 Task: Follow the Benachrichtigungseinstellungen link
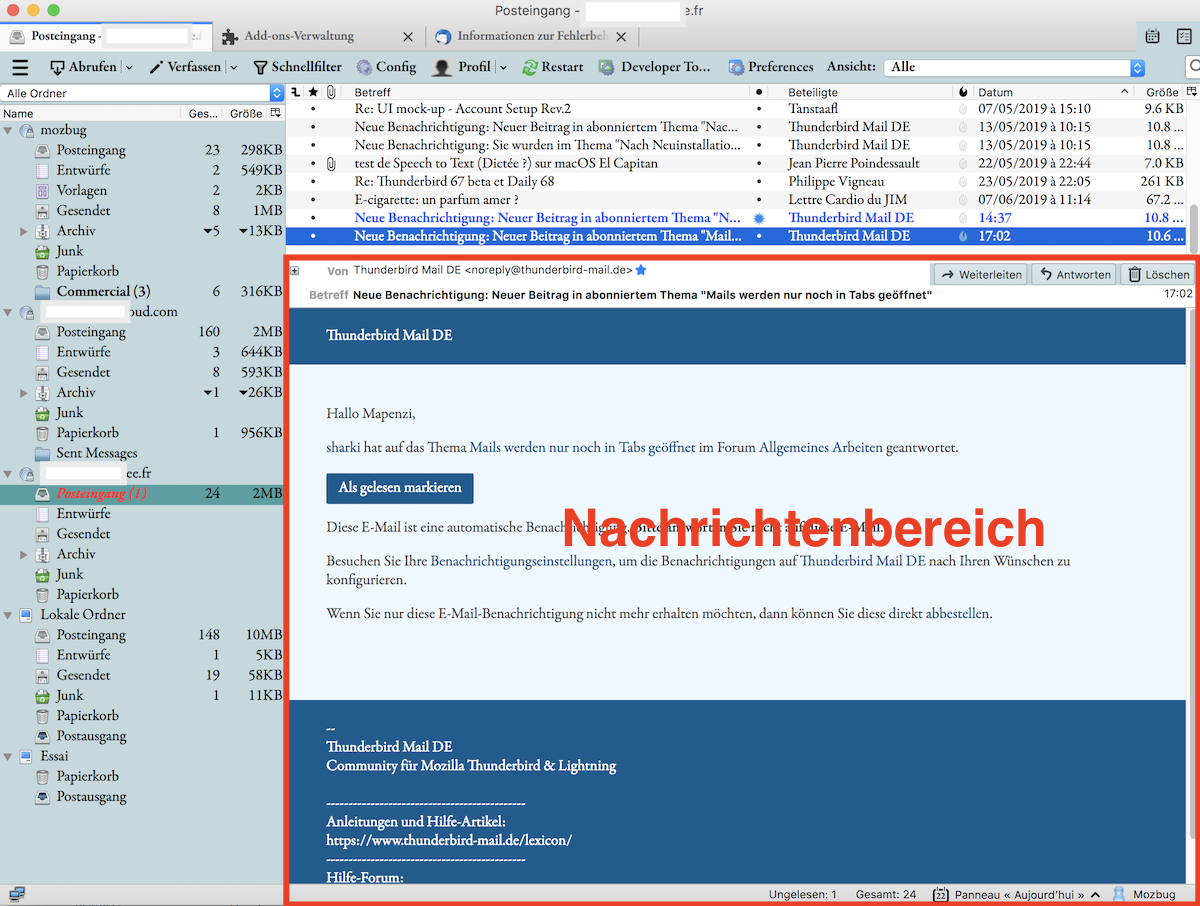pos(520,561)
